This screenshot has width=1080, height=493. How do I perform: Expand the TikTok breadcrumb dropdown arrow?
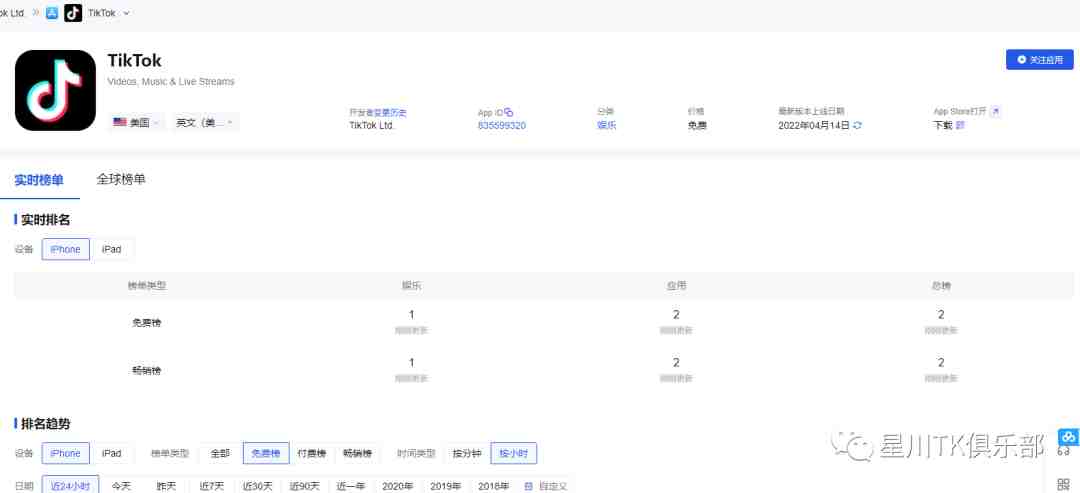[x=127, y=13]
